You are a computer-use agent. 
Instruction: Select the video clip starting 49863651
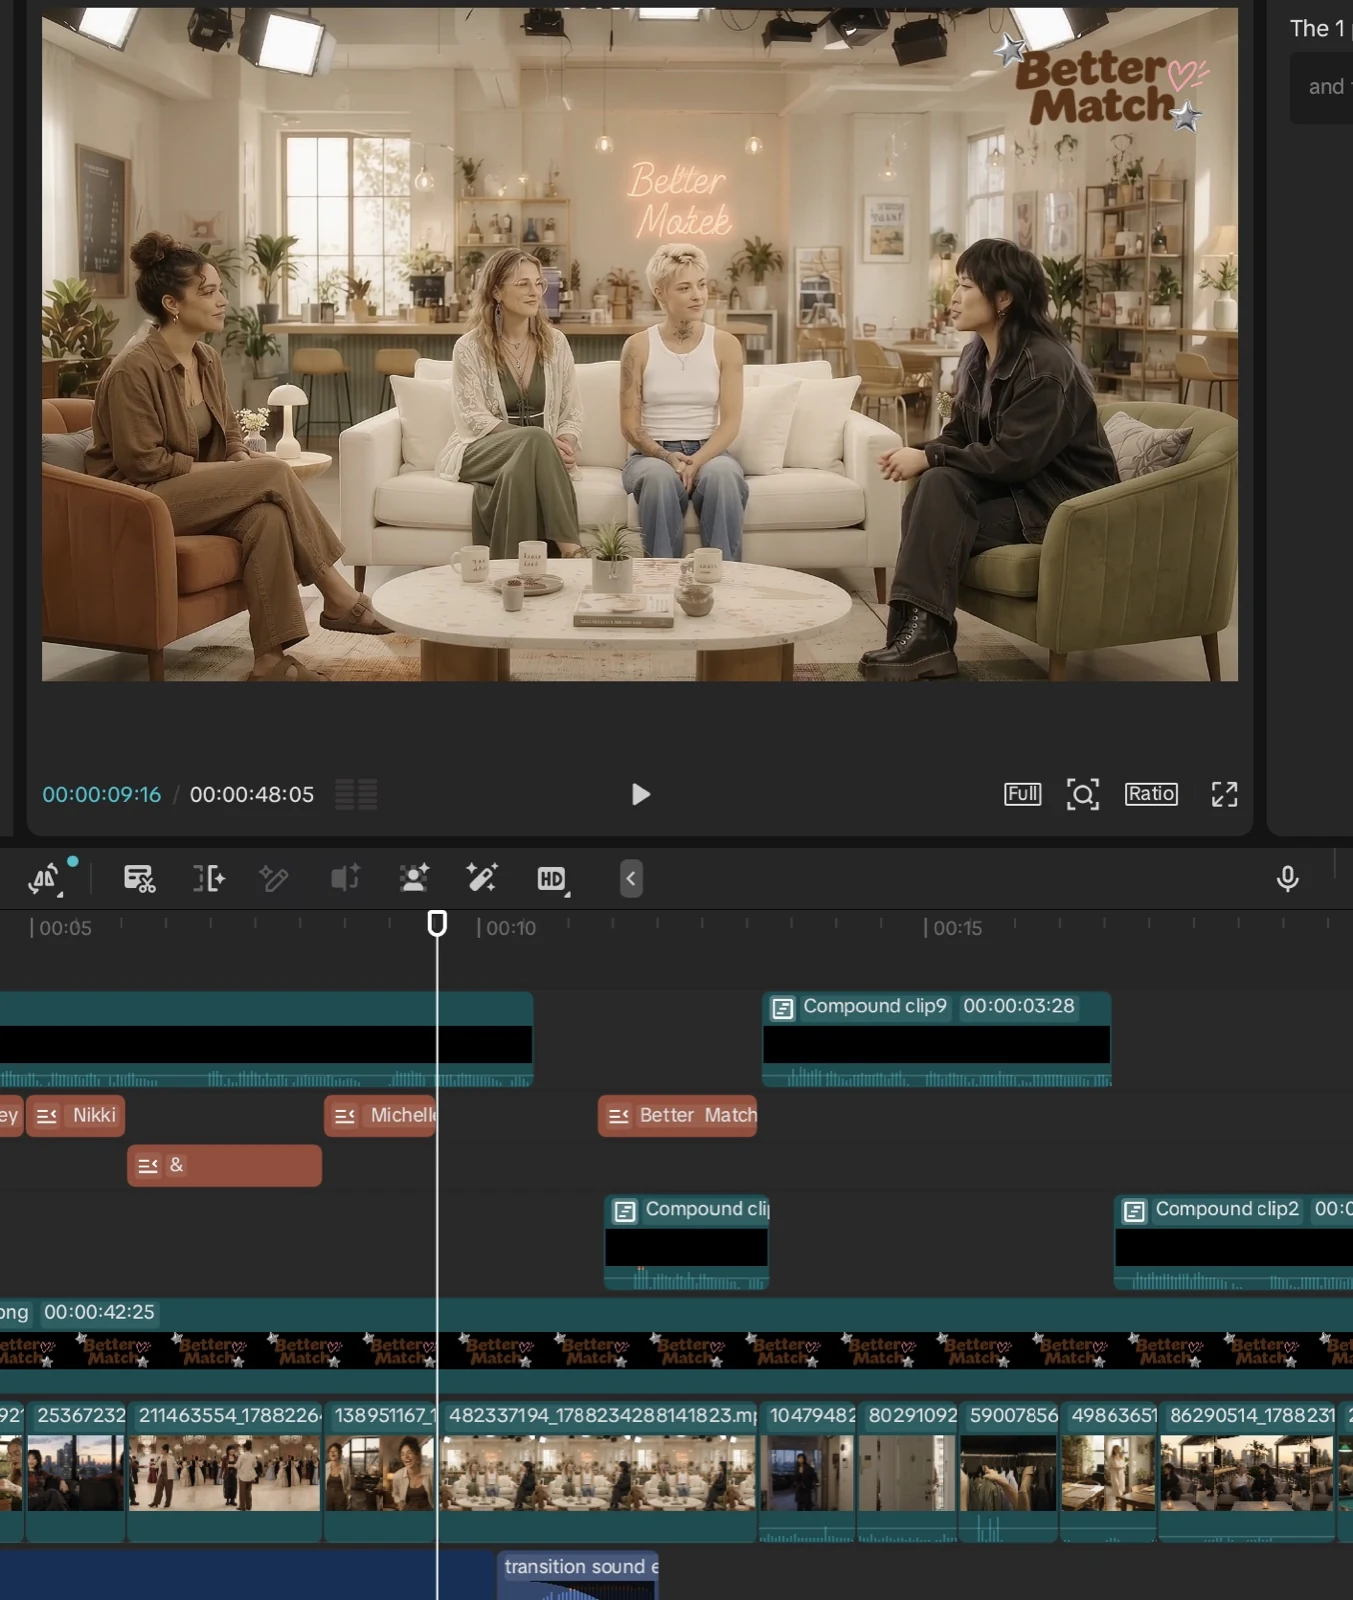click(1110, 1471)
